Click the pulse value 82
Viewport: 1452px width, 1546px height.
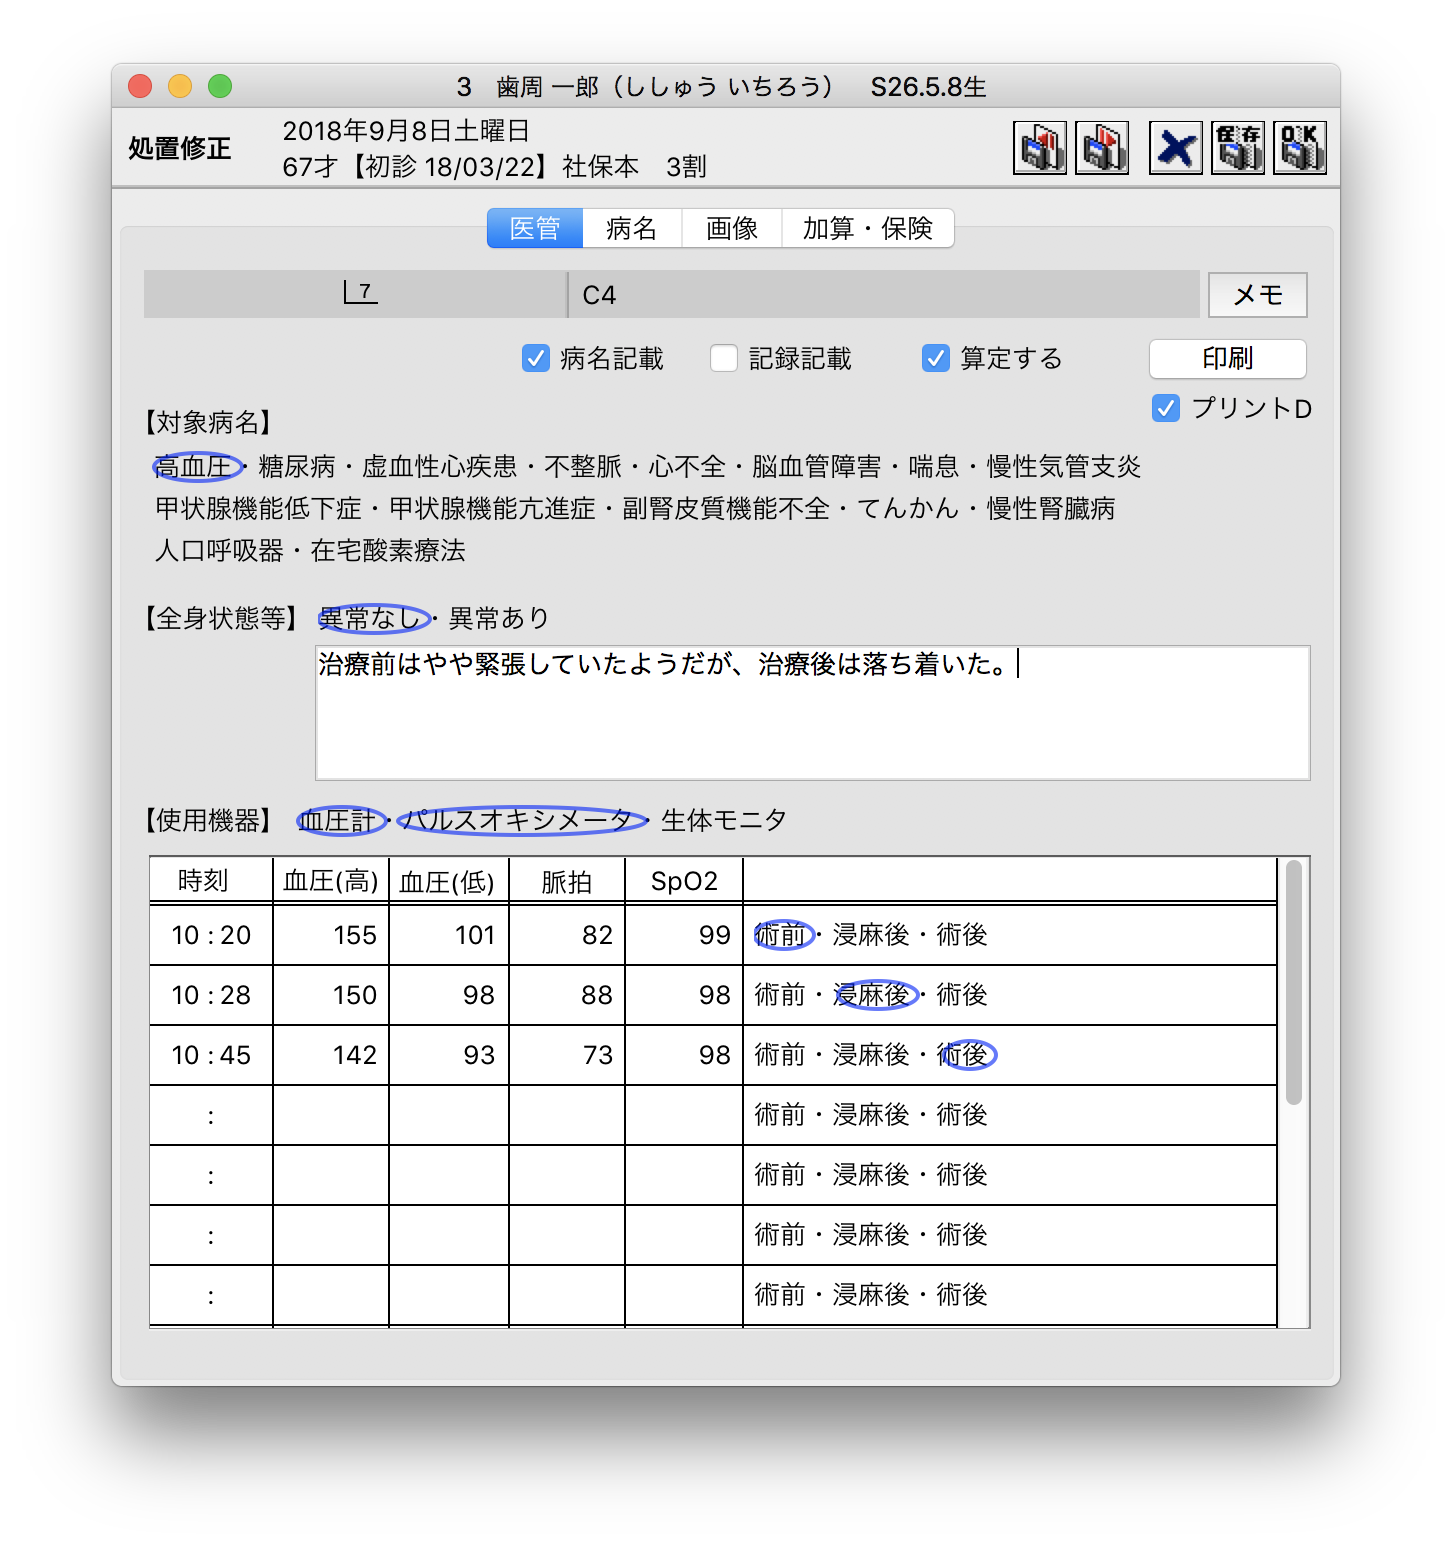click(x=567, y=935)
